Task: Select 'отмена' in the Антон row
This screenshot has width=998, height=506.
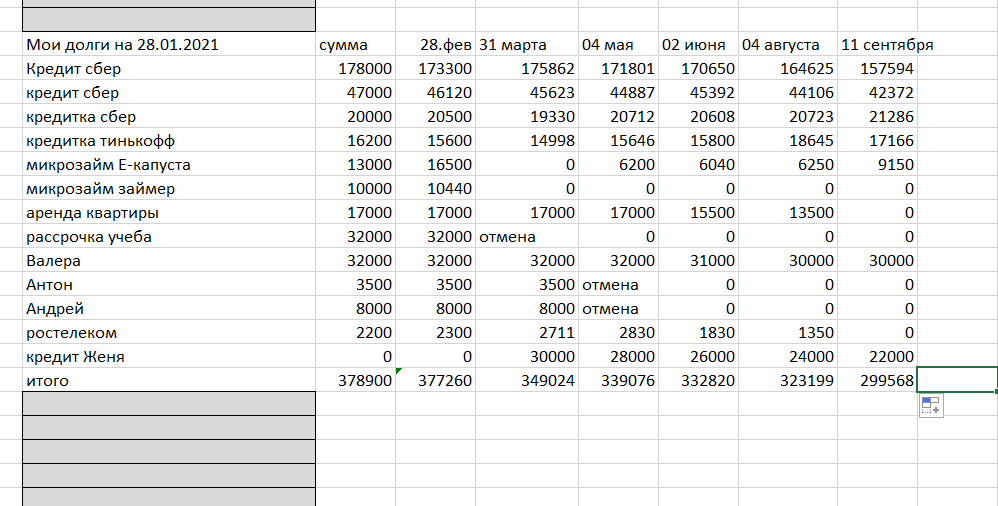Action: point(618,285)
